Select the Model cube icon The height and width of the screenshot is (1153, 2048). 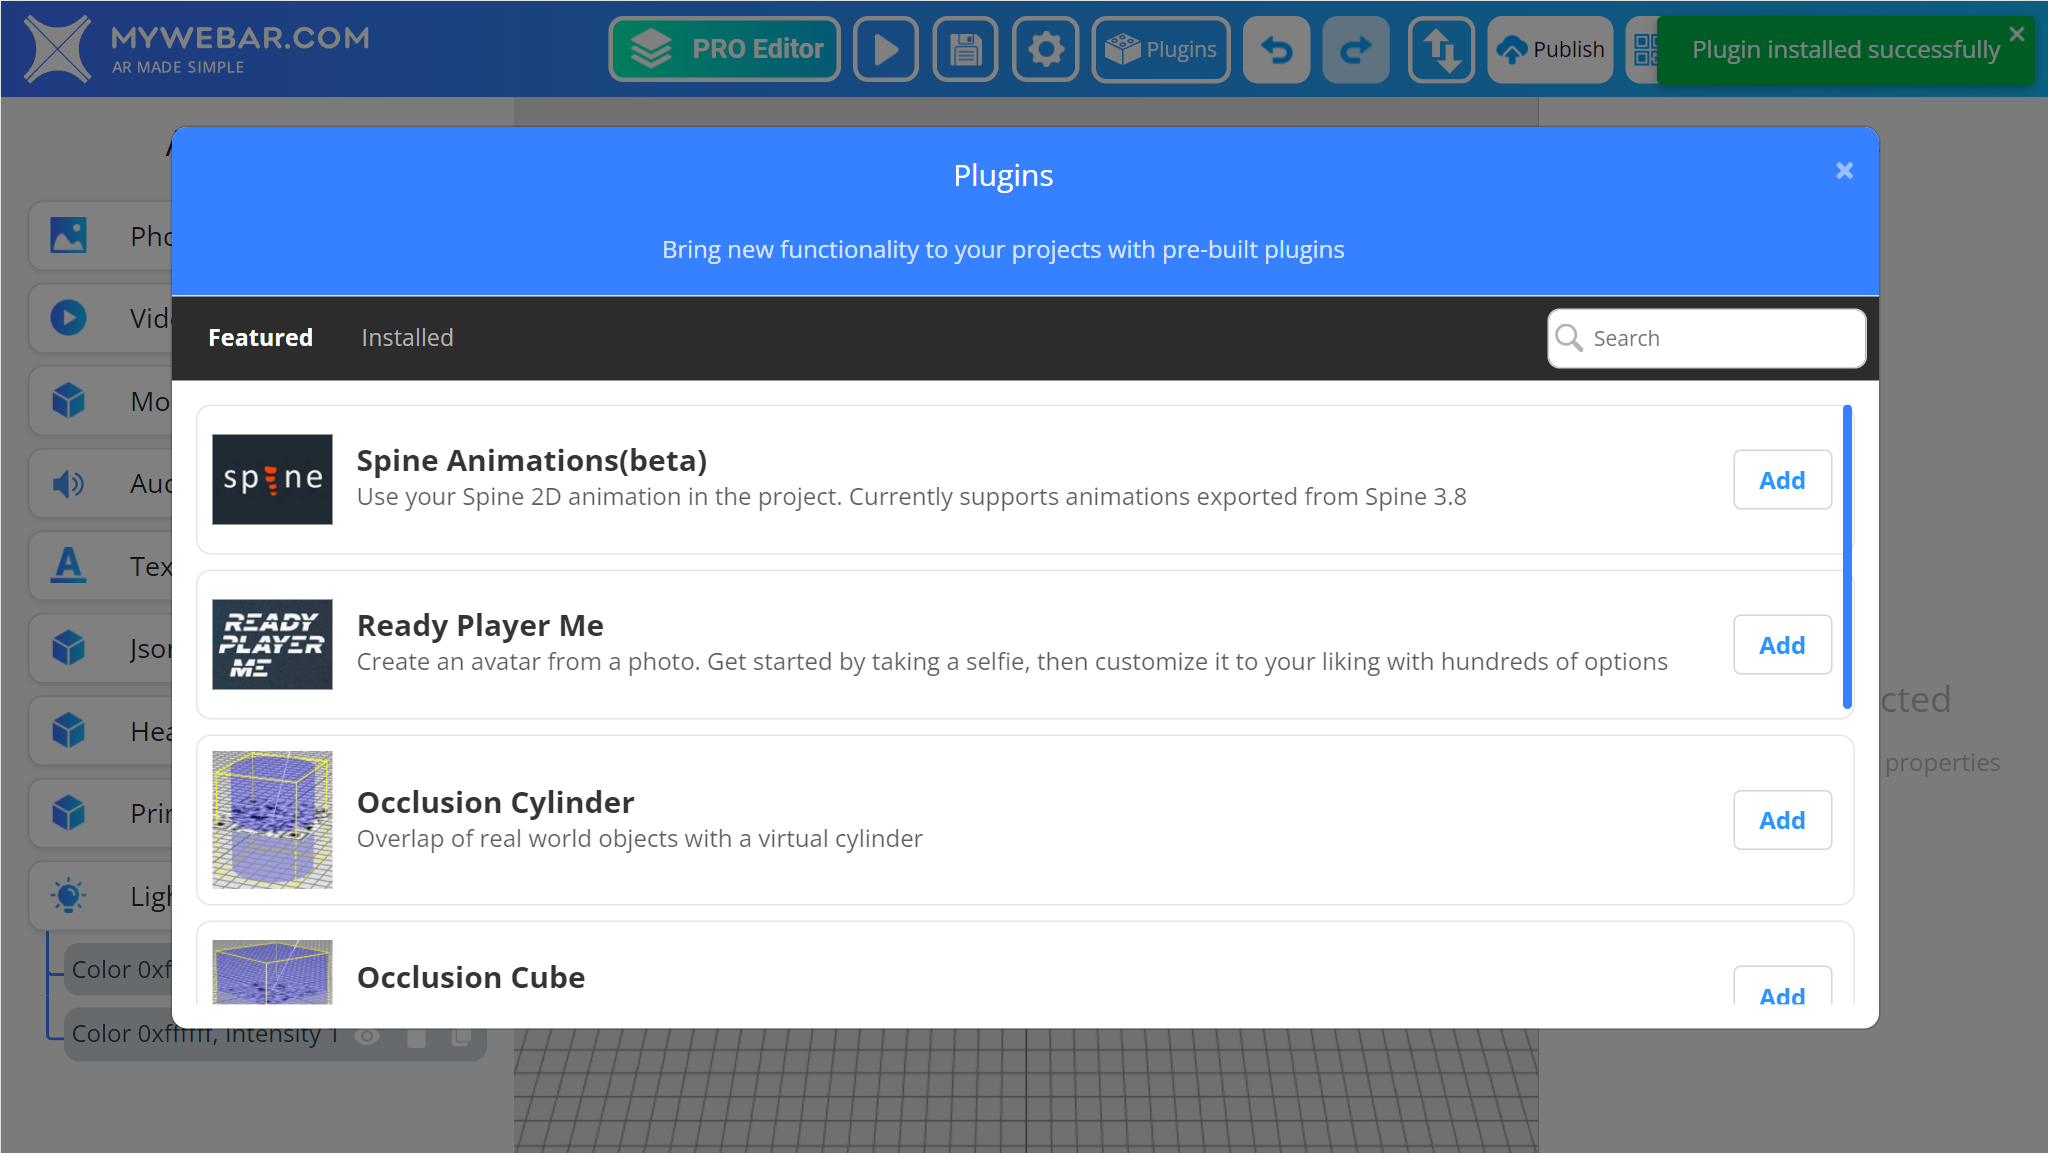pyautogui.click(x=68, y=401)
